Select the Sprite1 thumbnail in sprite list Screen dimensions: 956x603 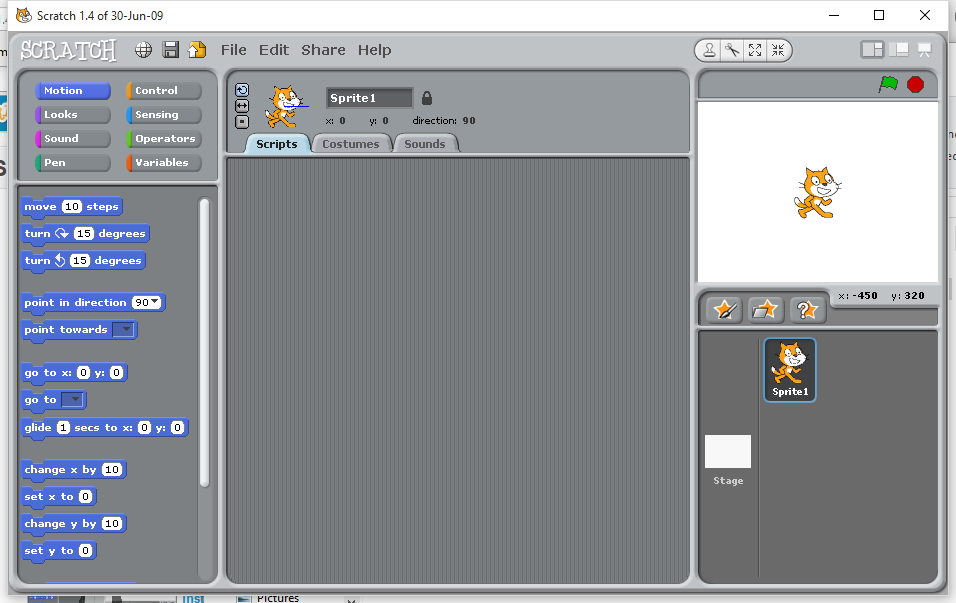point(790,369)
